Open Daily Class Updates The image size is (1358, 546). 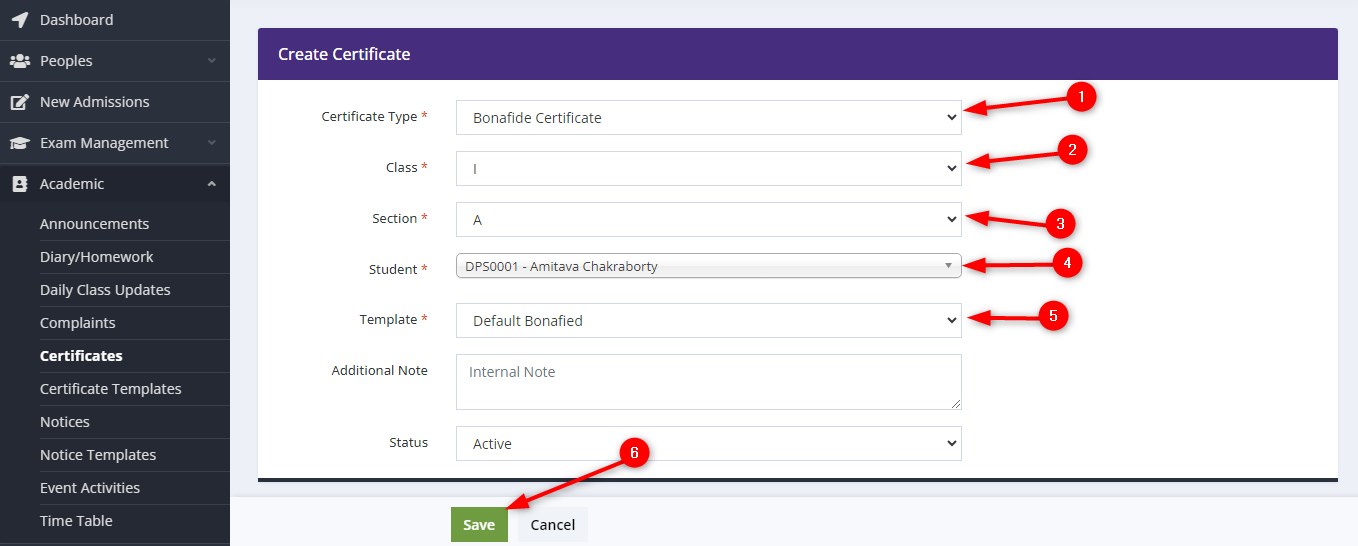105,290
